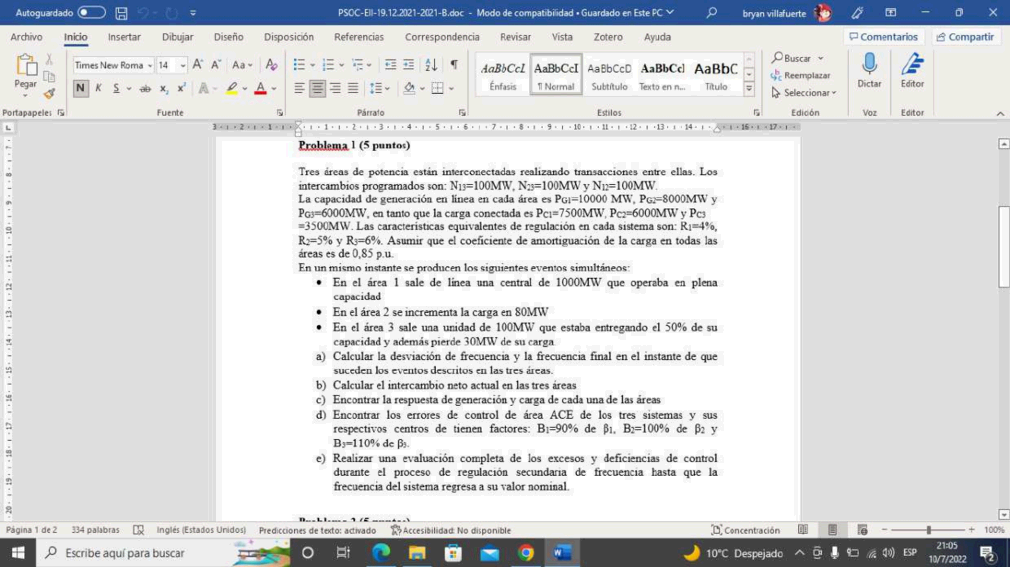
Task: Toggle Italic (K) formatting
Action: click(99, 88)
